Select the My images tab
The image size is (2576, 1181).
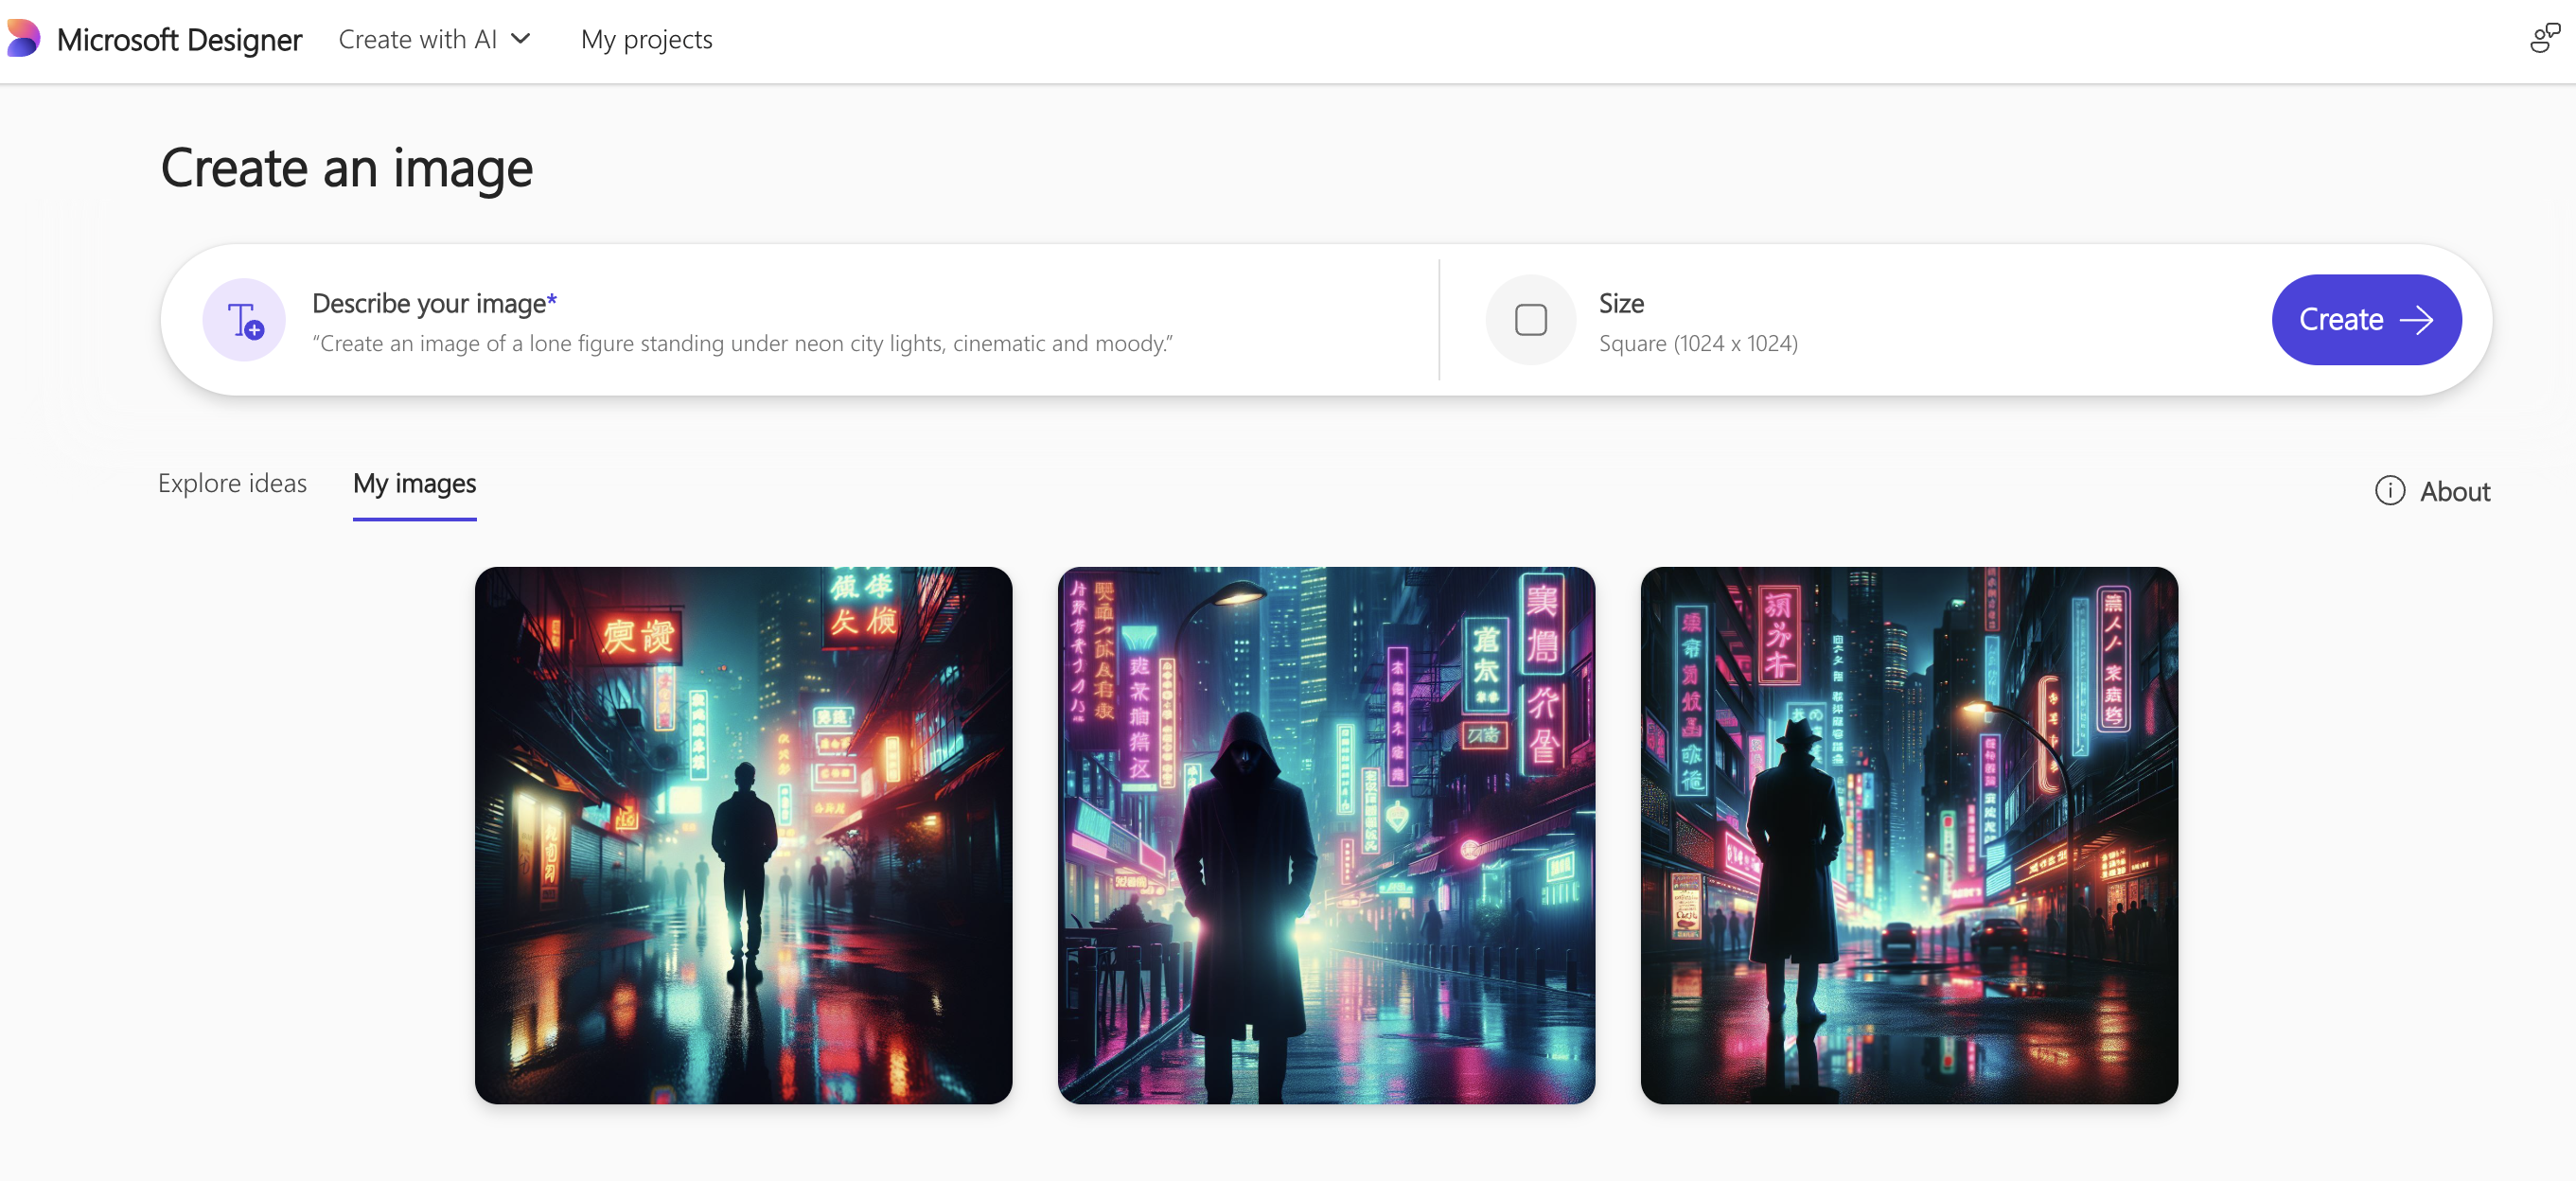click(414, 483)
